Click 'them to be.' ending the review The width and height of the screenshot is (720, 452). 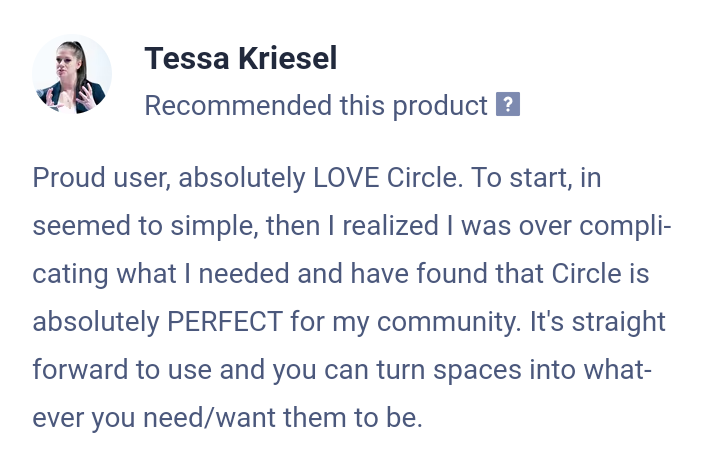tap(353, 417)
